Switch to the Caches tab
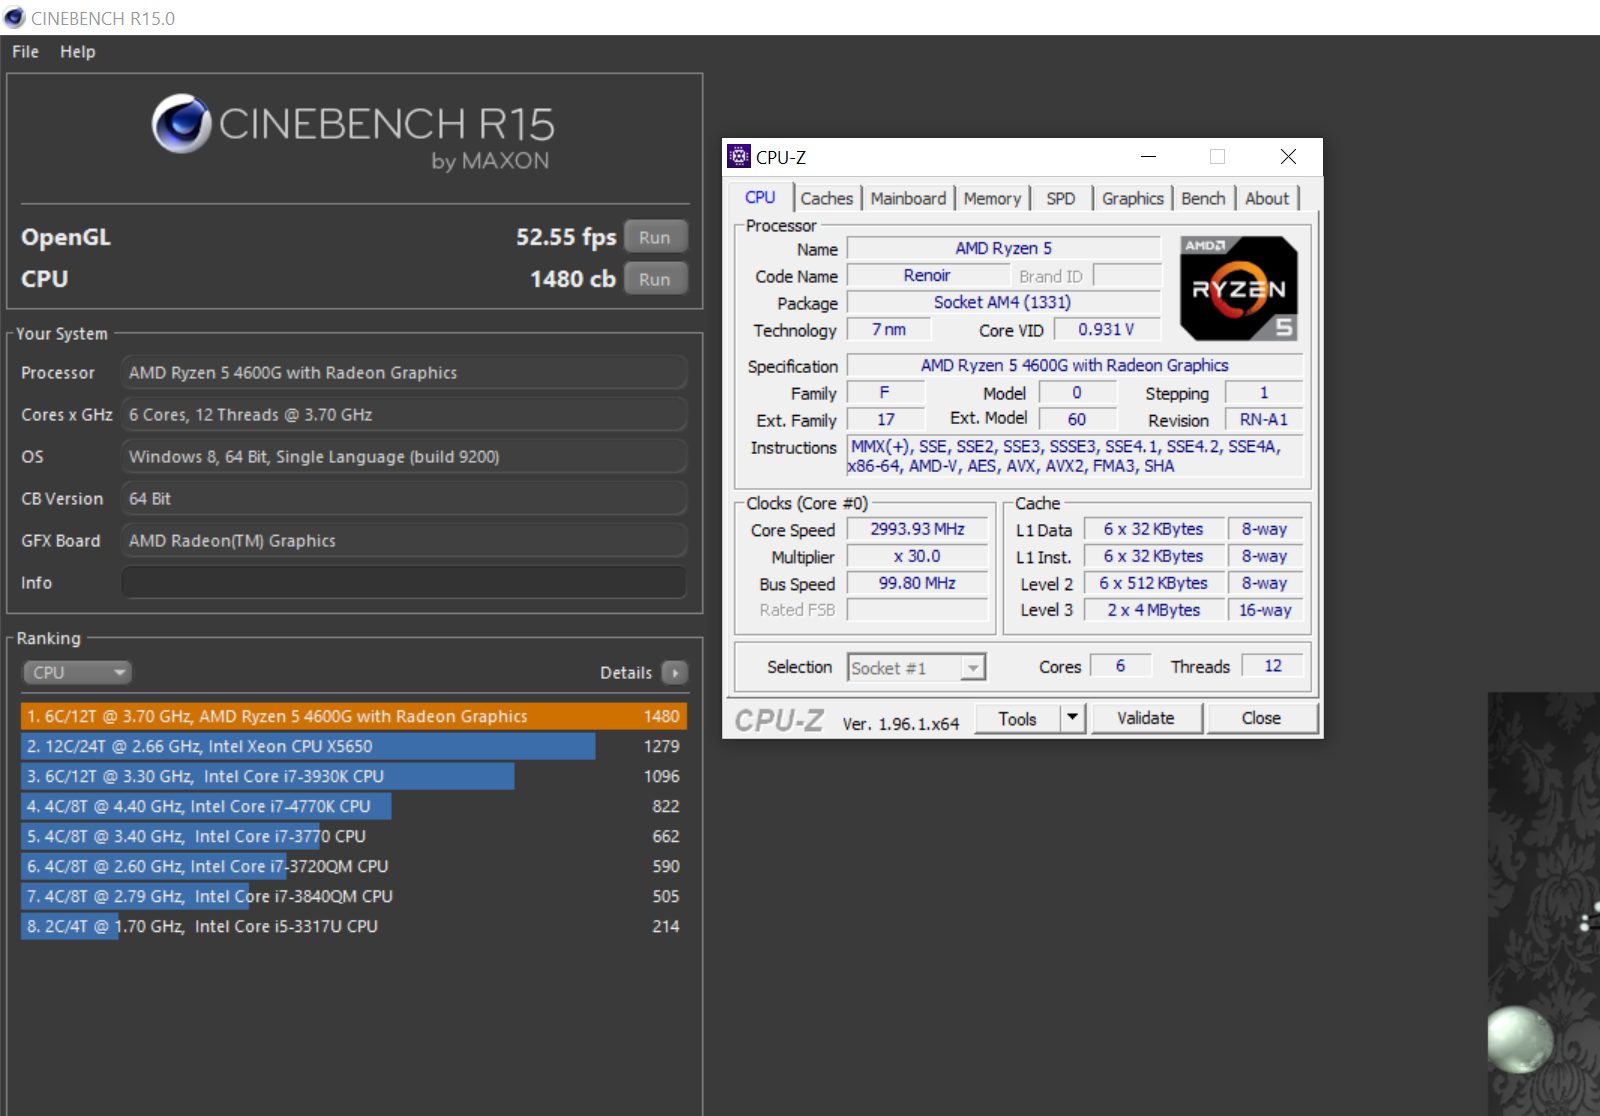The height and width of the screenshot is (1116, 1600). [x=827, y=198]
